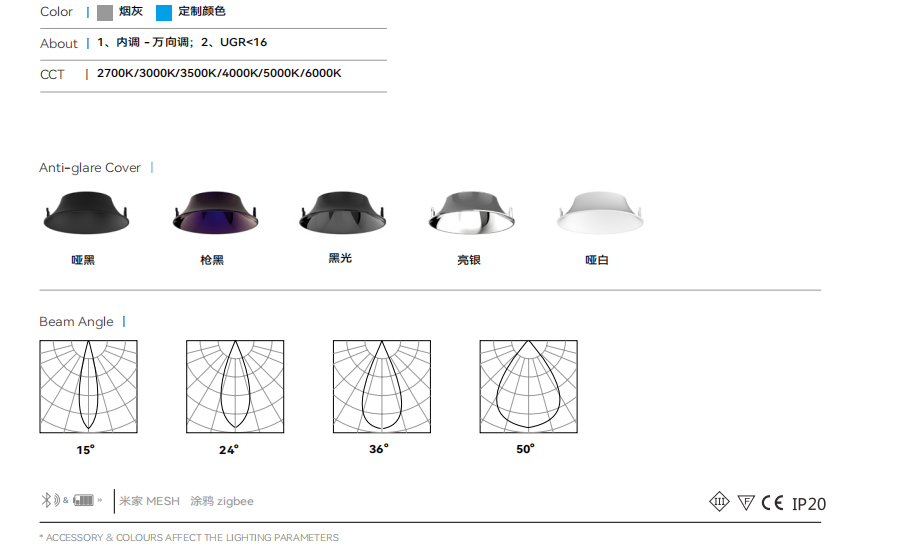Select the 黑光 glossy black cover image
The width and height of the screenshot is (900, 559).
343,212
